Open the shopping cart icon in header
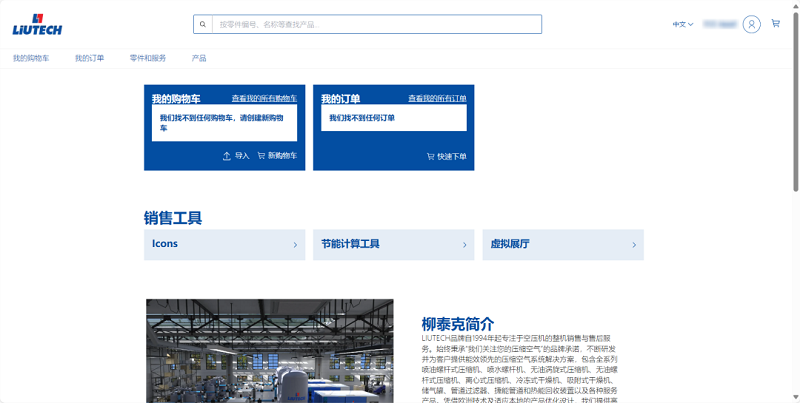The height and width of the screenshot is (403, 800). 776,23
